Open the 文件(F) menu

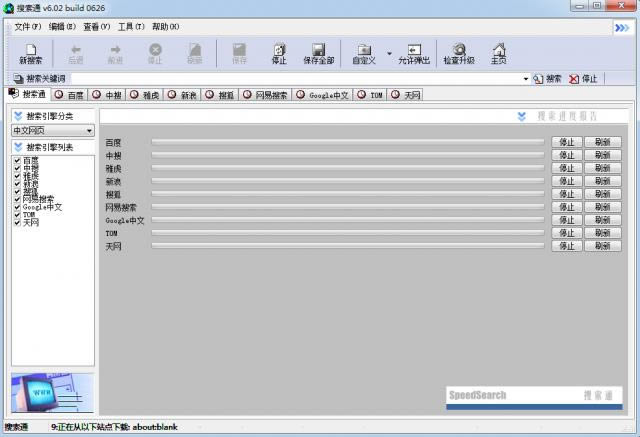coord(28,27)
